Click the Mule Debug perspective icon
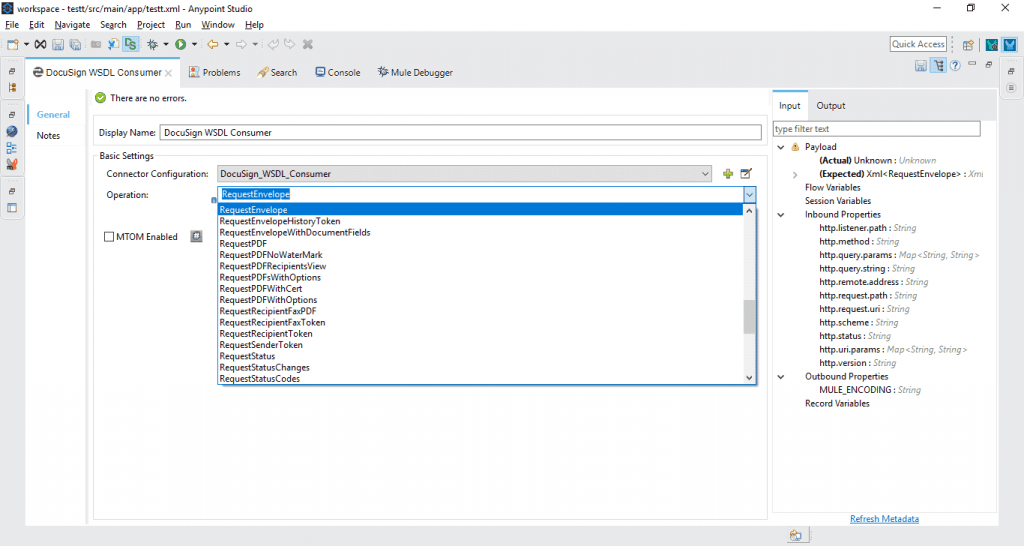Image resolution: width=1024 pixels, height=546 pixels. 992,44
